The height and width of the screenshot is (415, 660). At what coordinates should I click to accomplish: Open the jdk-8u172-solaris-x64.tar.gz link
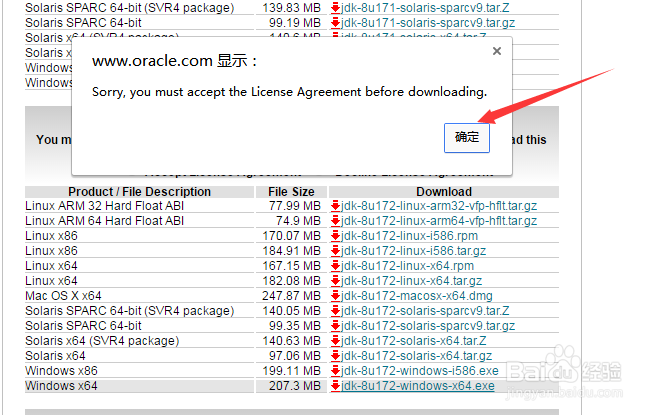(416, 356)
